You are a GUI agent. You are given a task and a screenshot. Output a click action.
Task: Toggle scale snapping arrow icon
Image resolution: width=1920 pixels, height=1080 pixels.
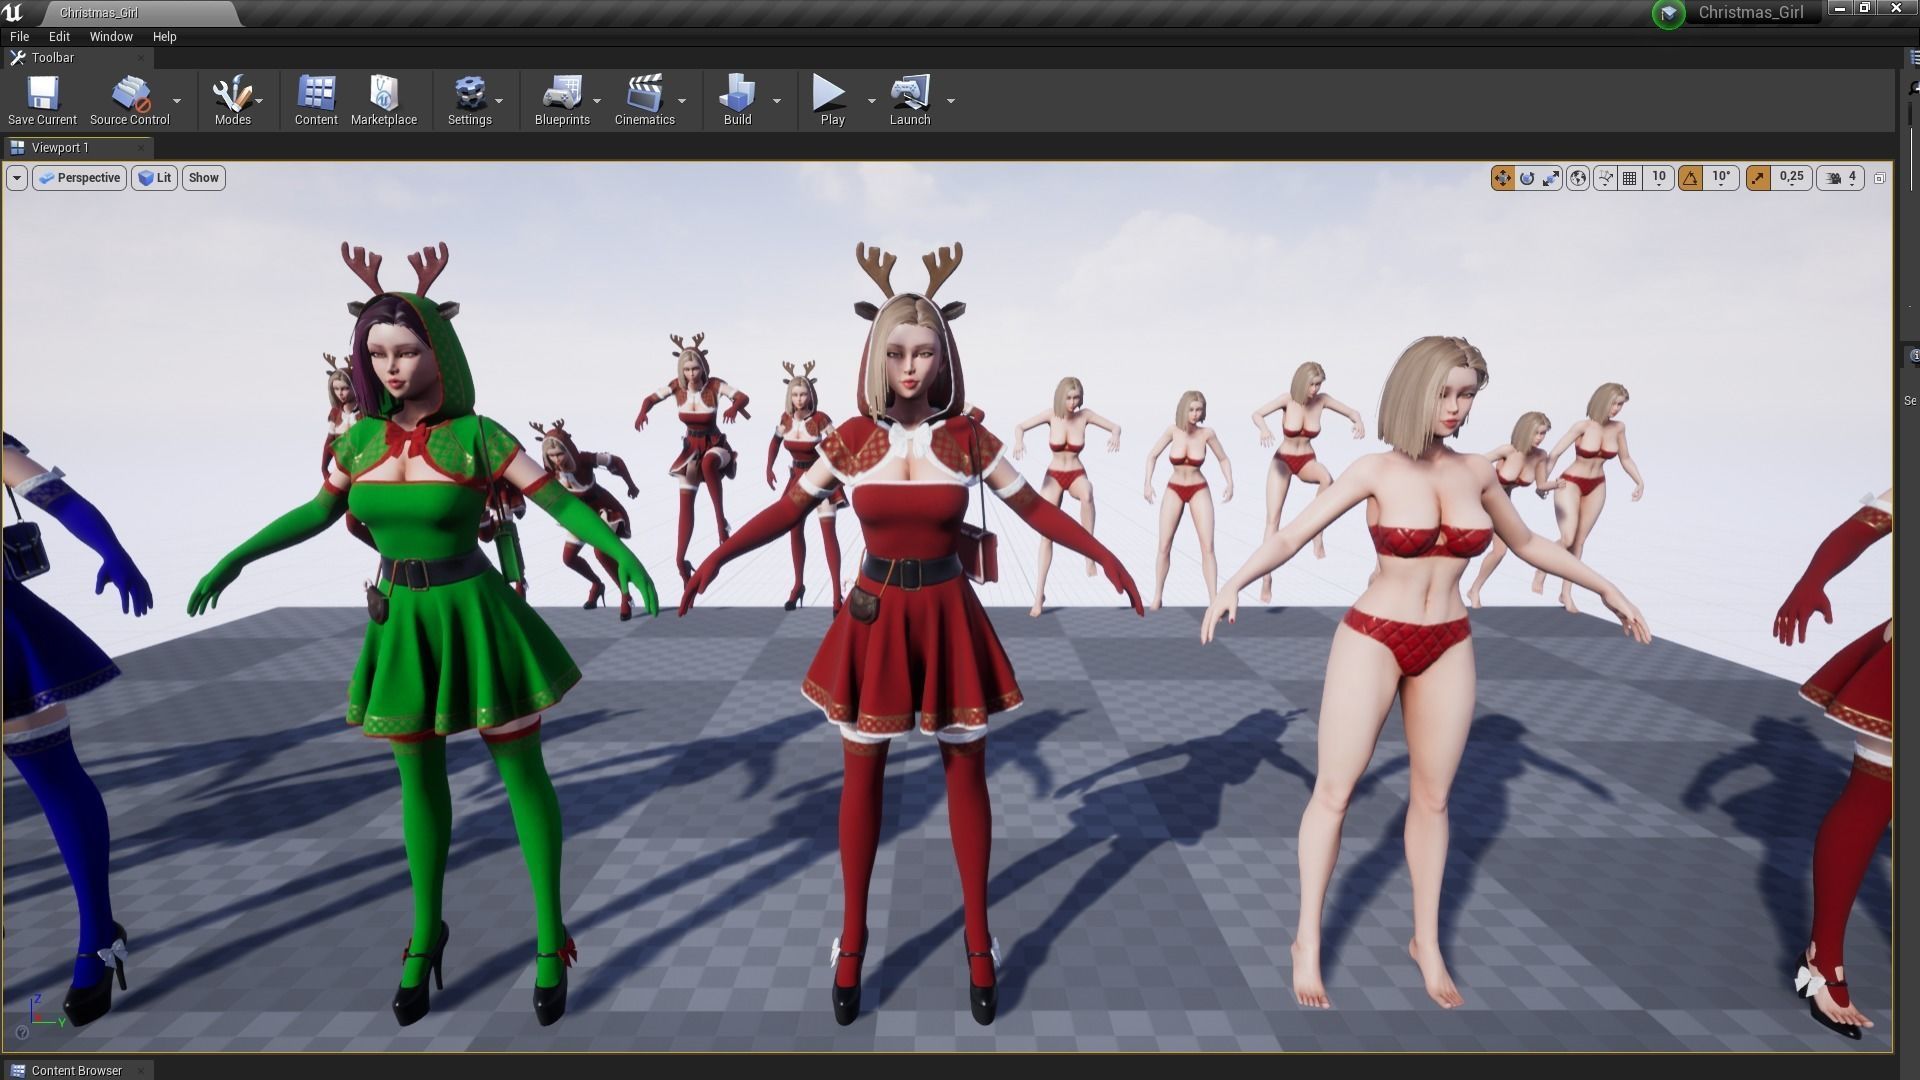click(1758, 178)
